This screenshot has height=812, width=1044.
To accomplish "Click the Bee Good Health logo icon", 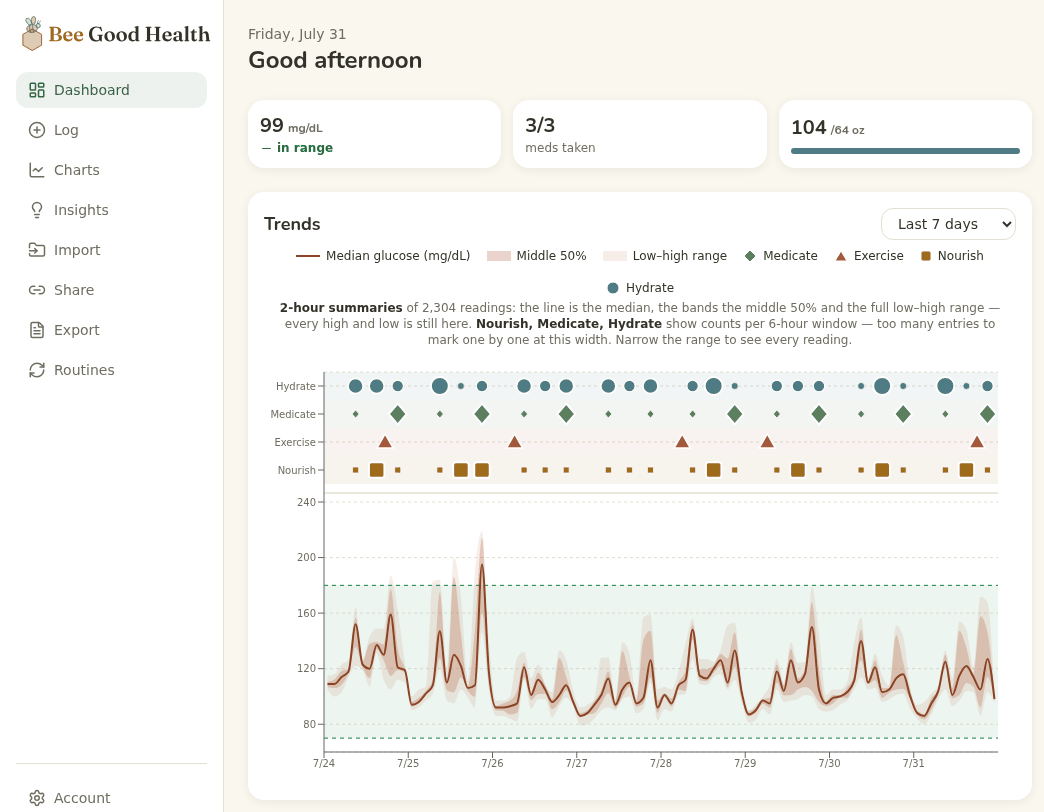I will pyautogui.click(x=31, y=34).
